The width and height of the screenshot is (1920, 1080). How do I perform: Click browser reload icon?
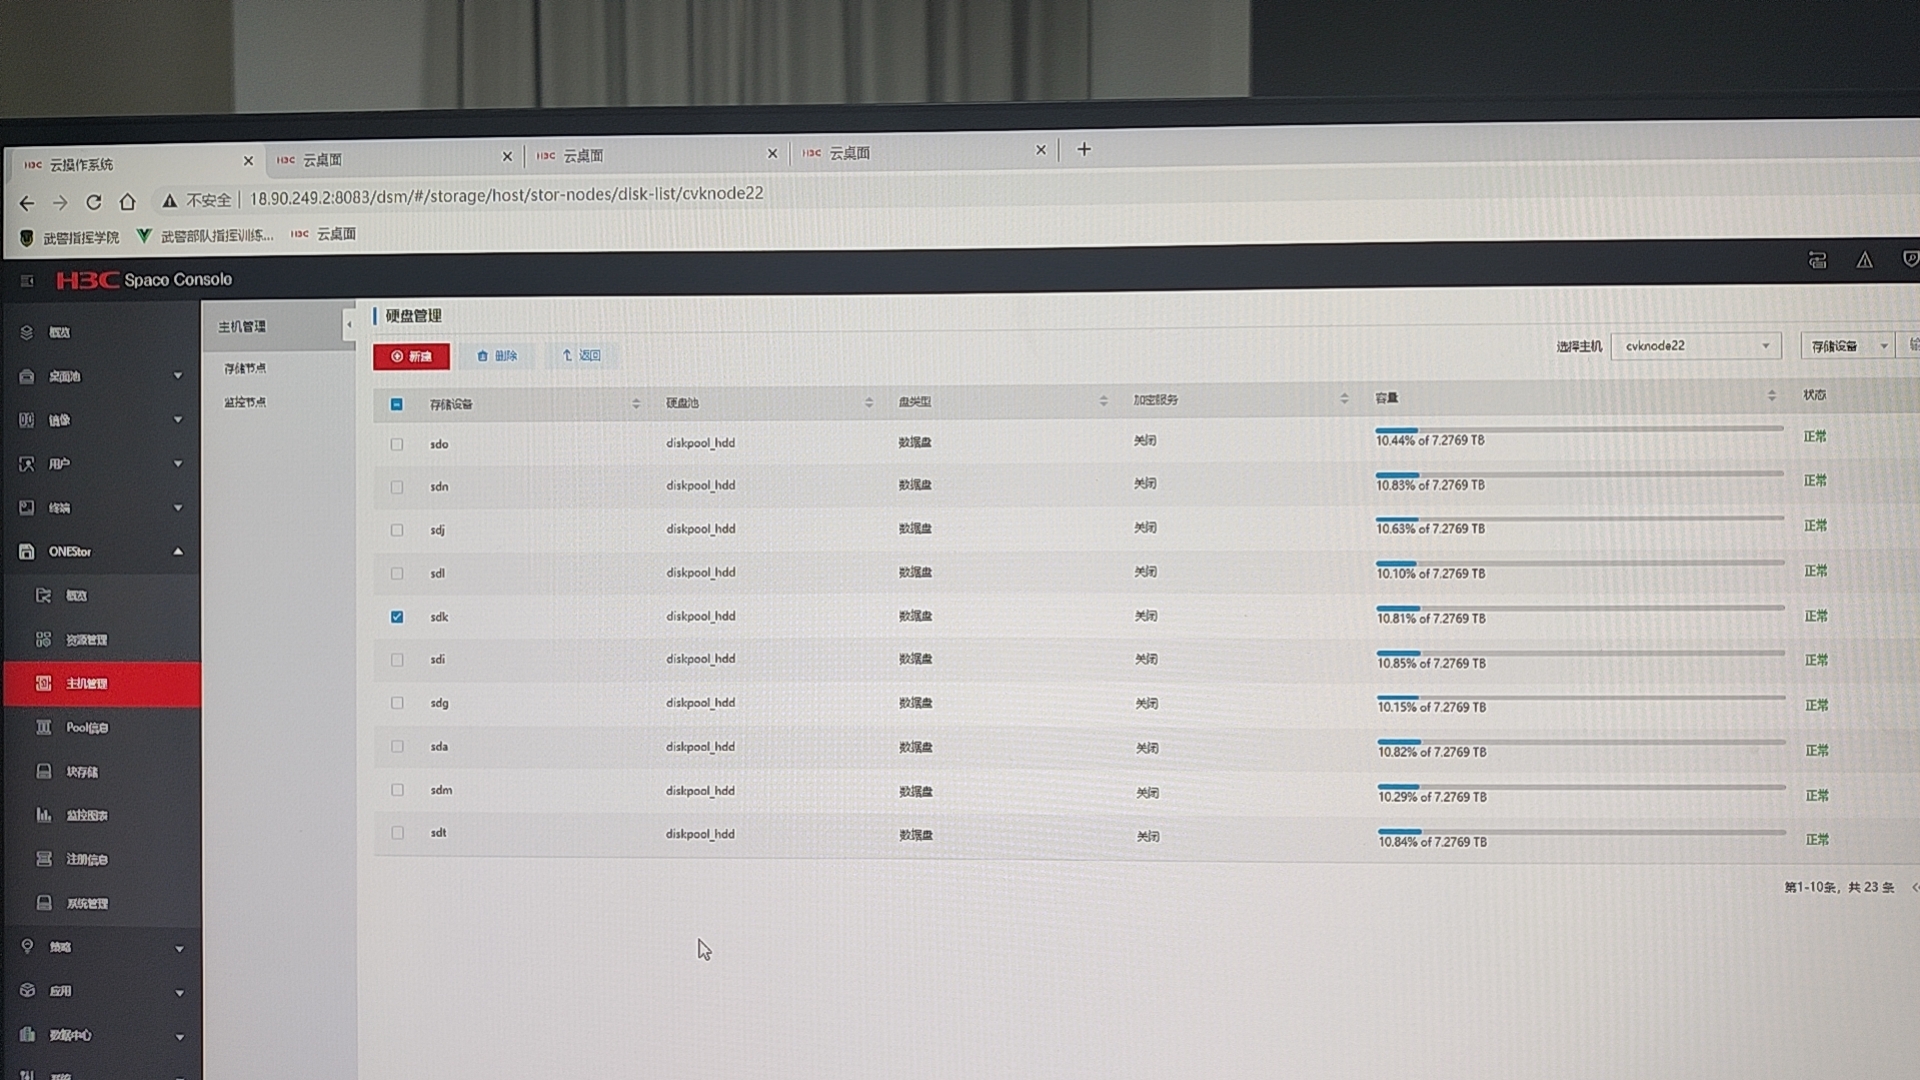(94, 202)
